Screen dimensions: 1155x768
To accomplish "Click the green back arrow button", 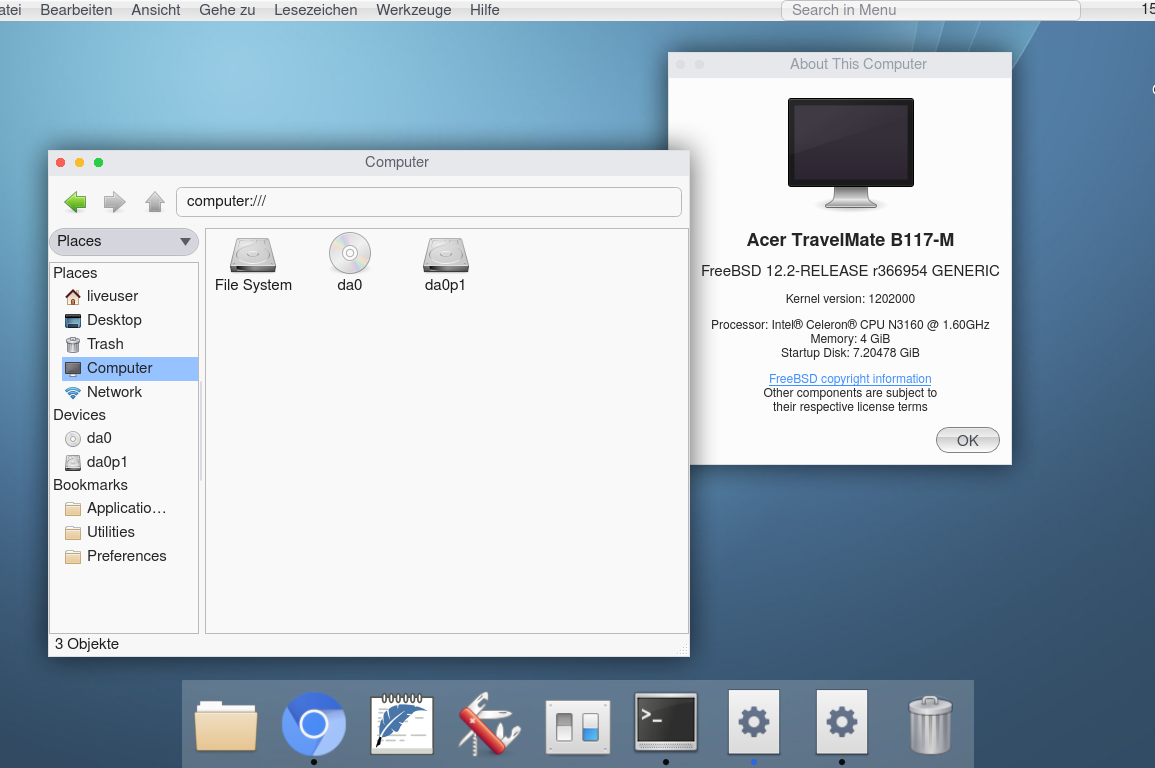I will tap(75, 202).
